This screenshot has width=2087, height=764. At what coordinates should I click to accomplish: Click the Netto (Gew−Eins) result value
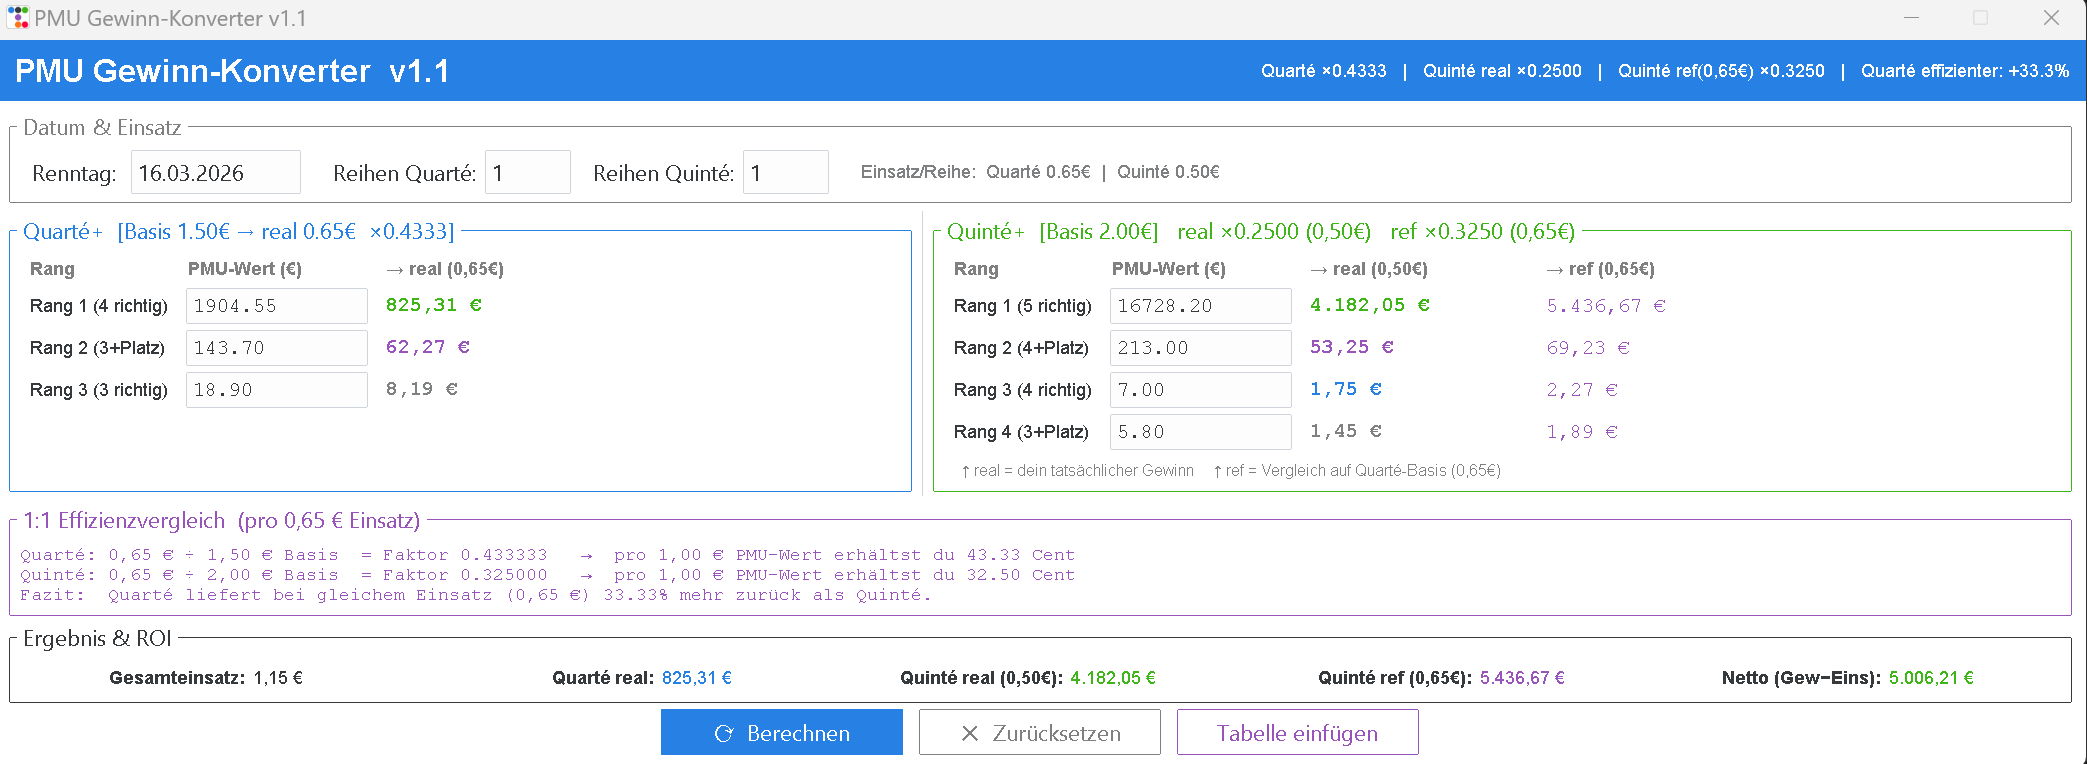click(1930, 678)
